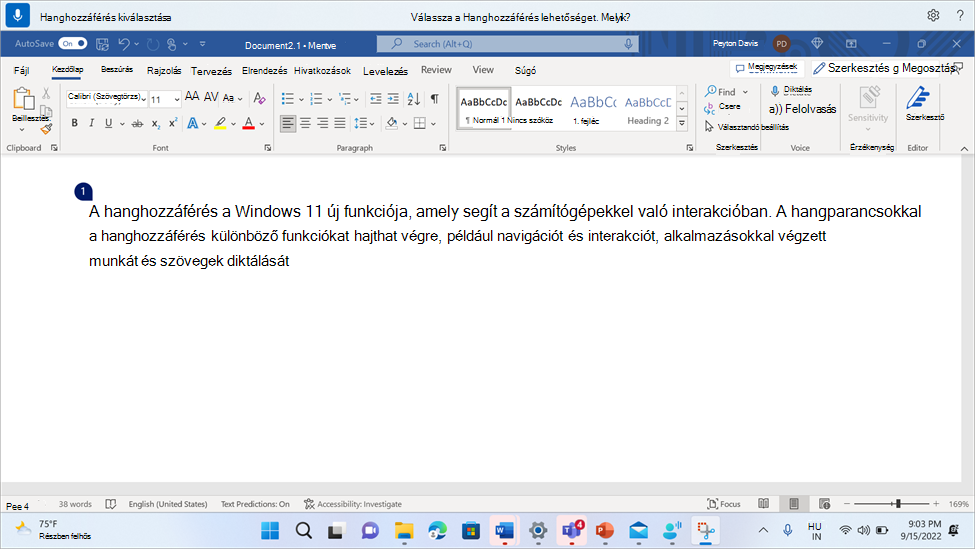Image resolution: width=975 pixels, height=549 pixels.
Task: Open the Change Case Aa dropdown
Action: point(233,98)
